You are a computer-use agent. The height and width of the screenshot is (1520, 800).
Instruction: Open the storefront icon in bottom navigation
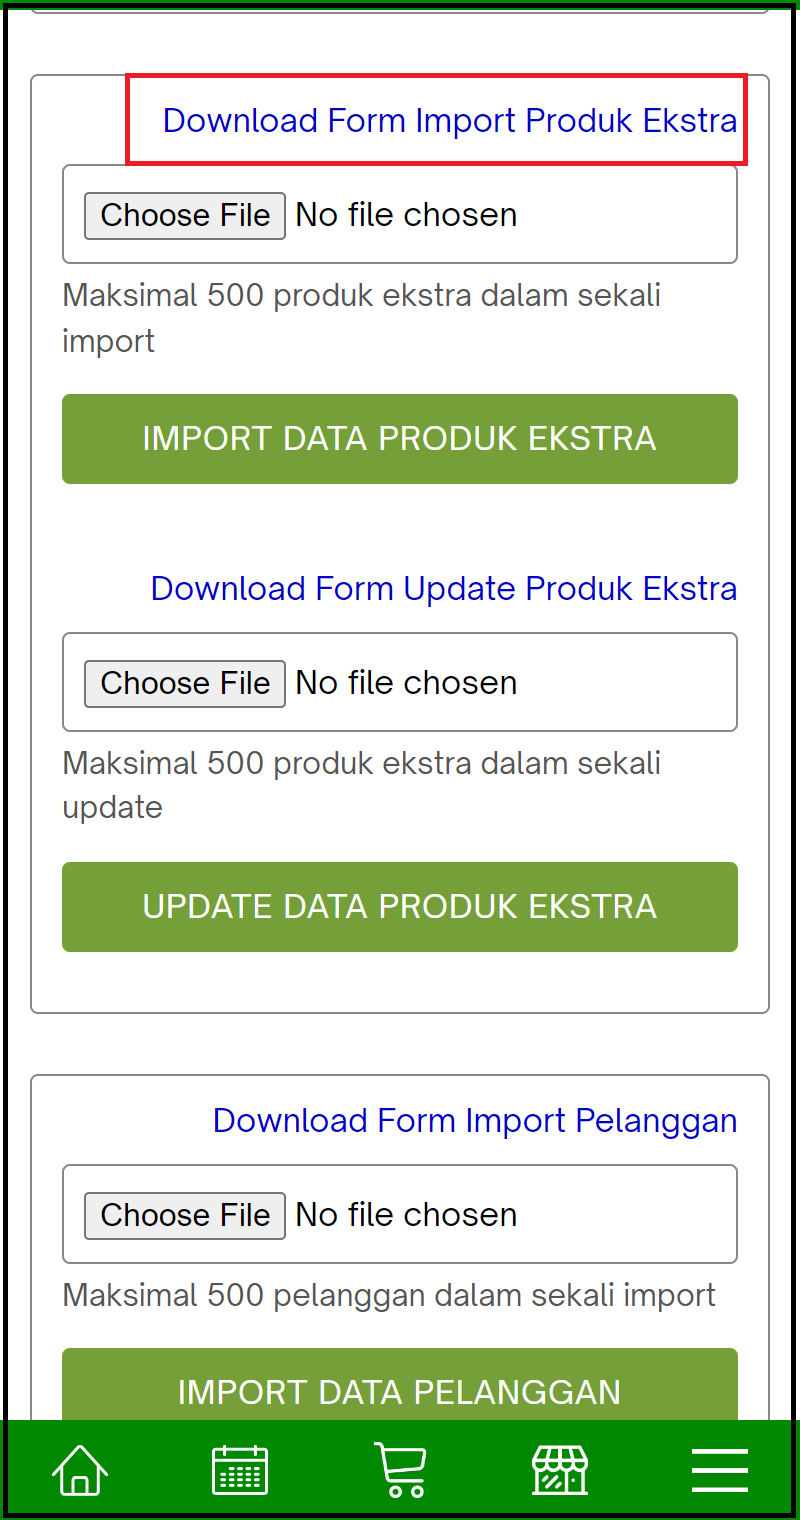point(559,1469)
